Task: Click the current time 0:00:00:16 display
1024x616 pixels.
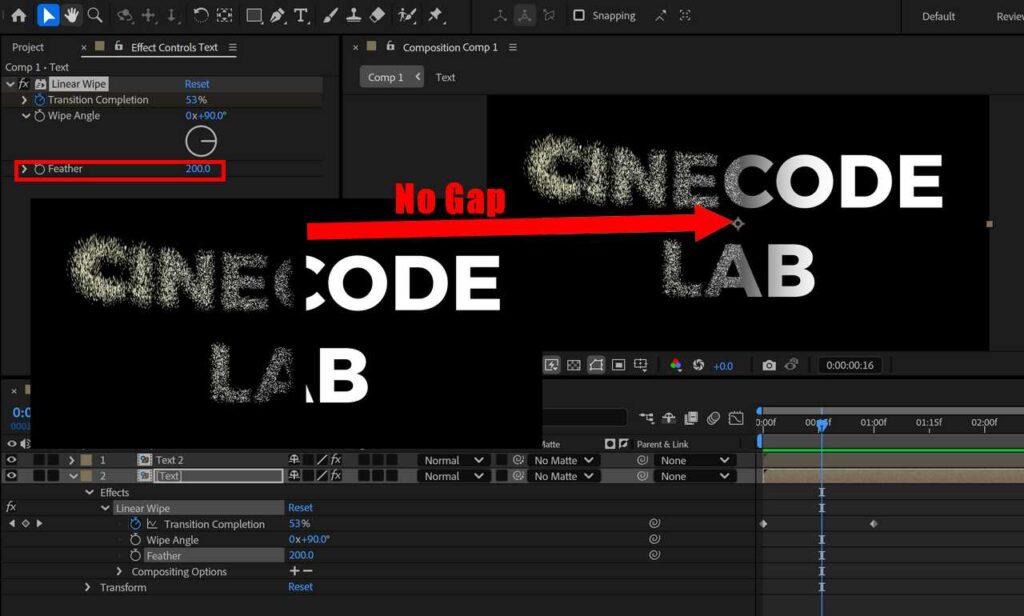Action: coord(850,365)
